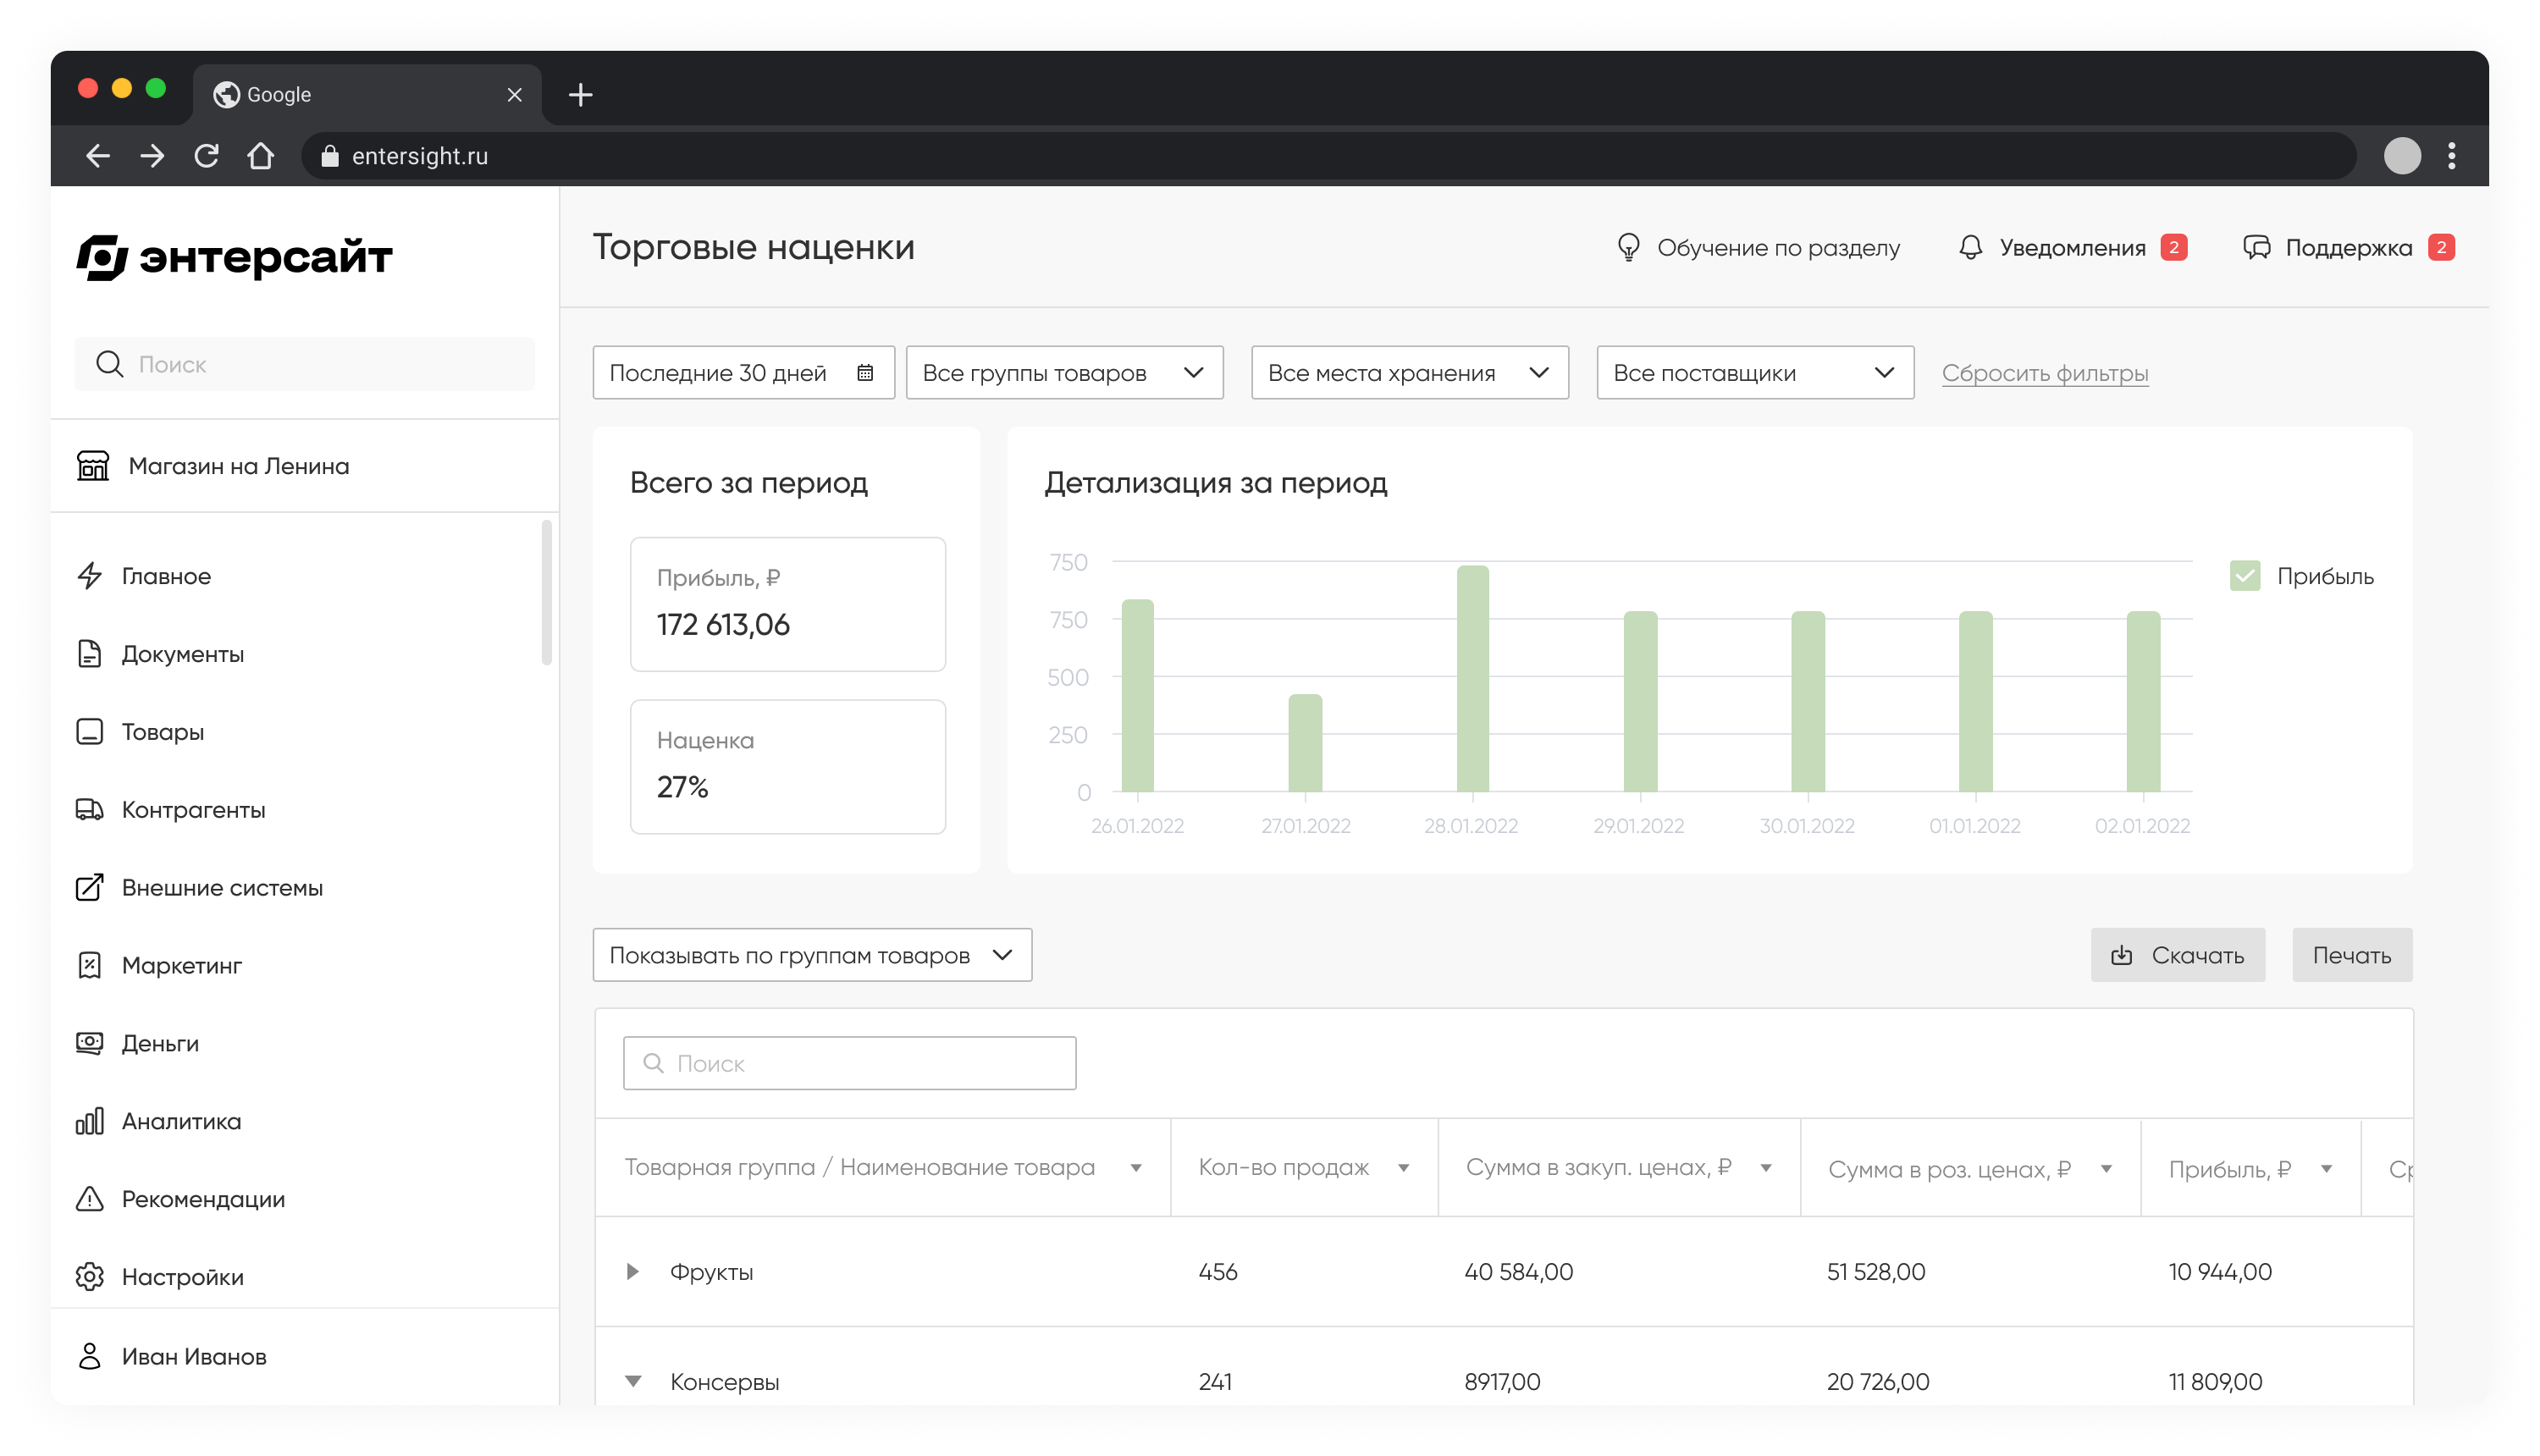Image resolution: width=2540 pixels, height=1456 pixels.
Task: Click the Наценка 27% card
Action: [x=787, y=767]
